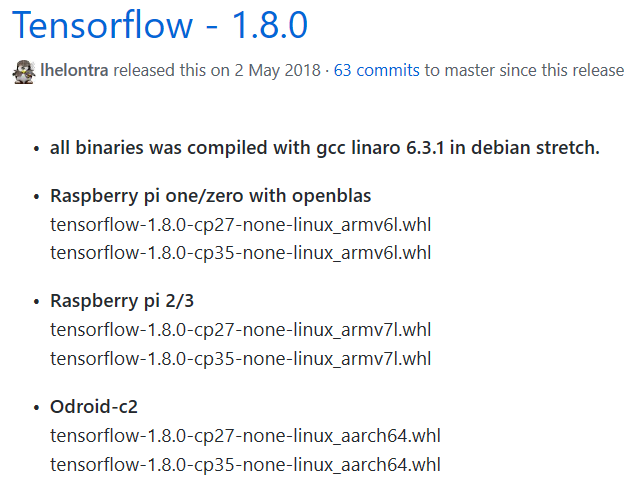Viewport: 634px width, 498px height.
Task: Click the bullet beside Raspberry pi one/zero
Action: (x=34, y=196)
